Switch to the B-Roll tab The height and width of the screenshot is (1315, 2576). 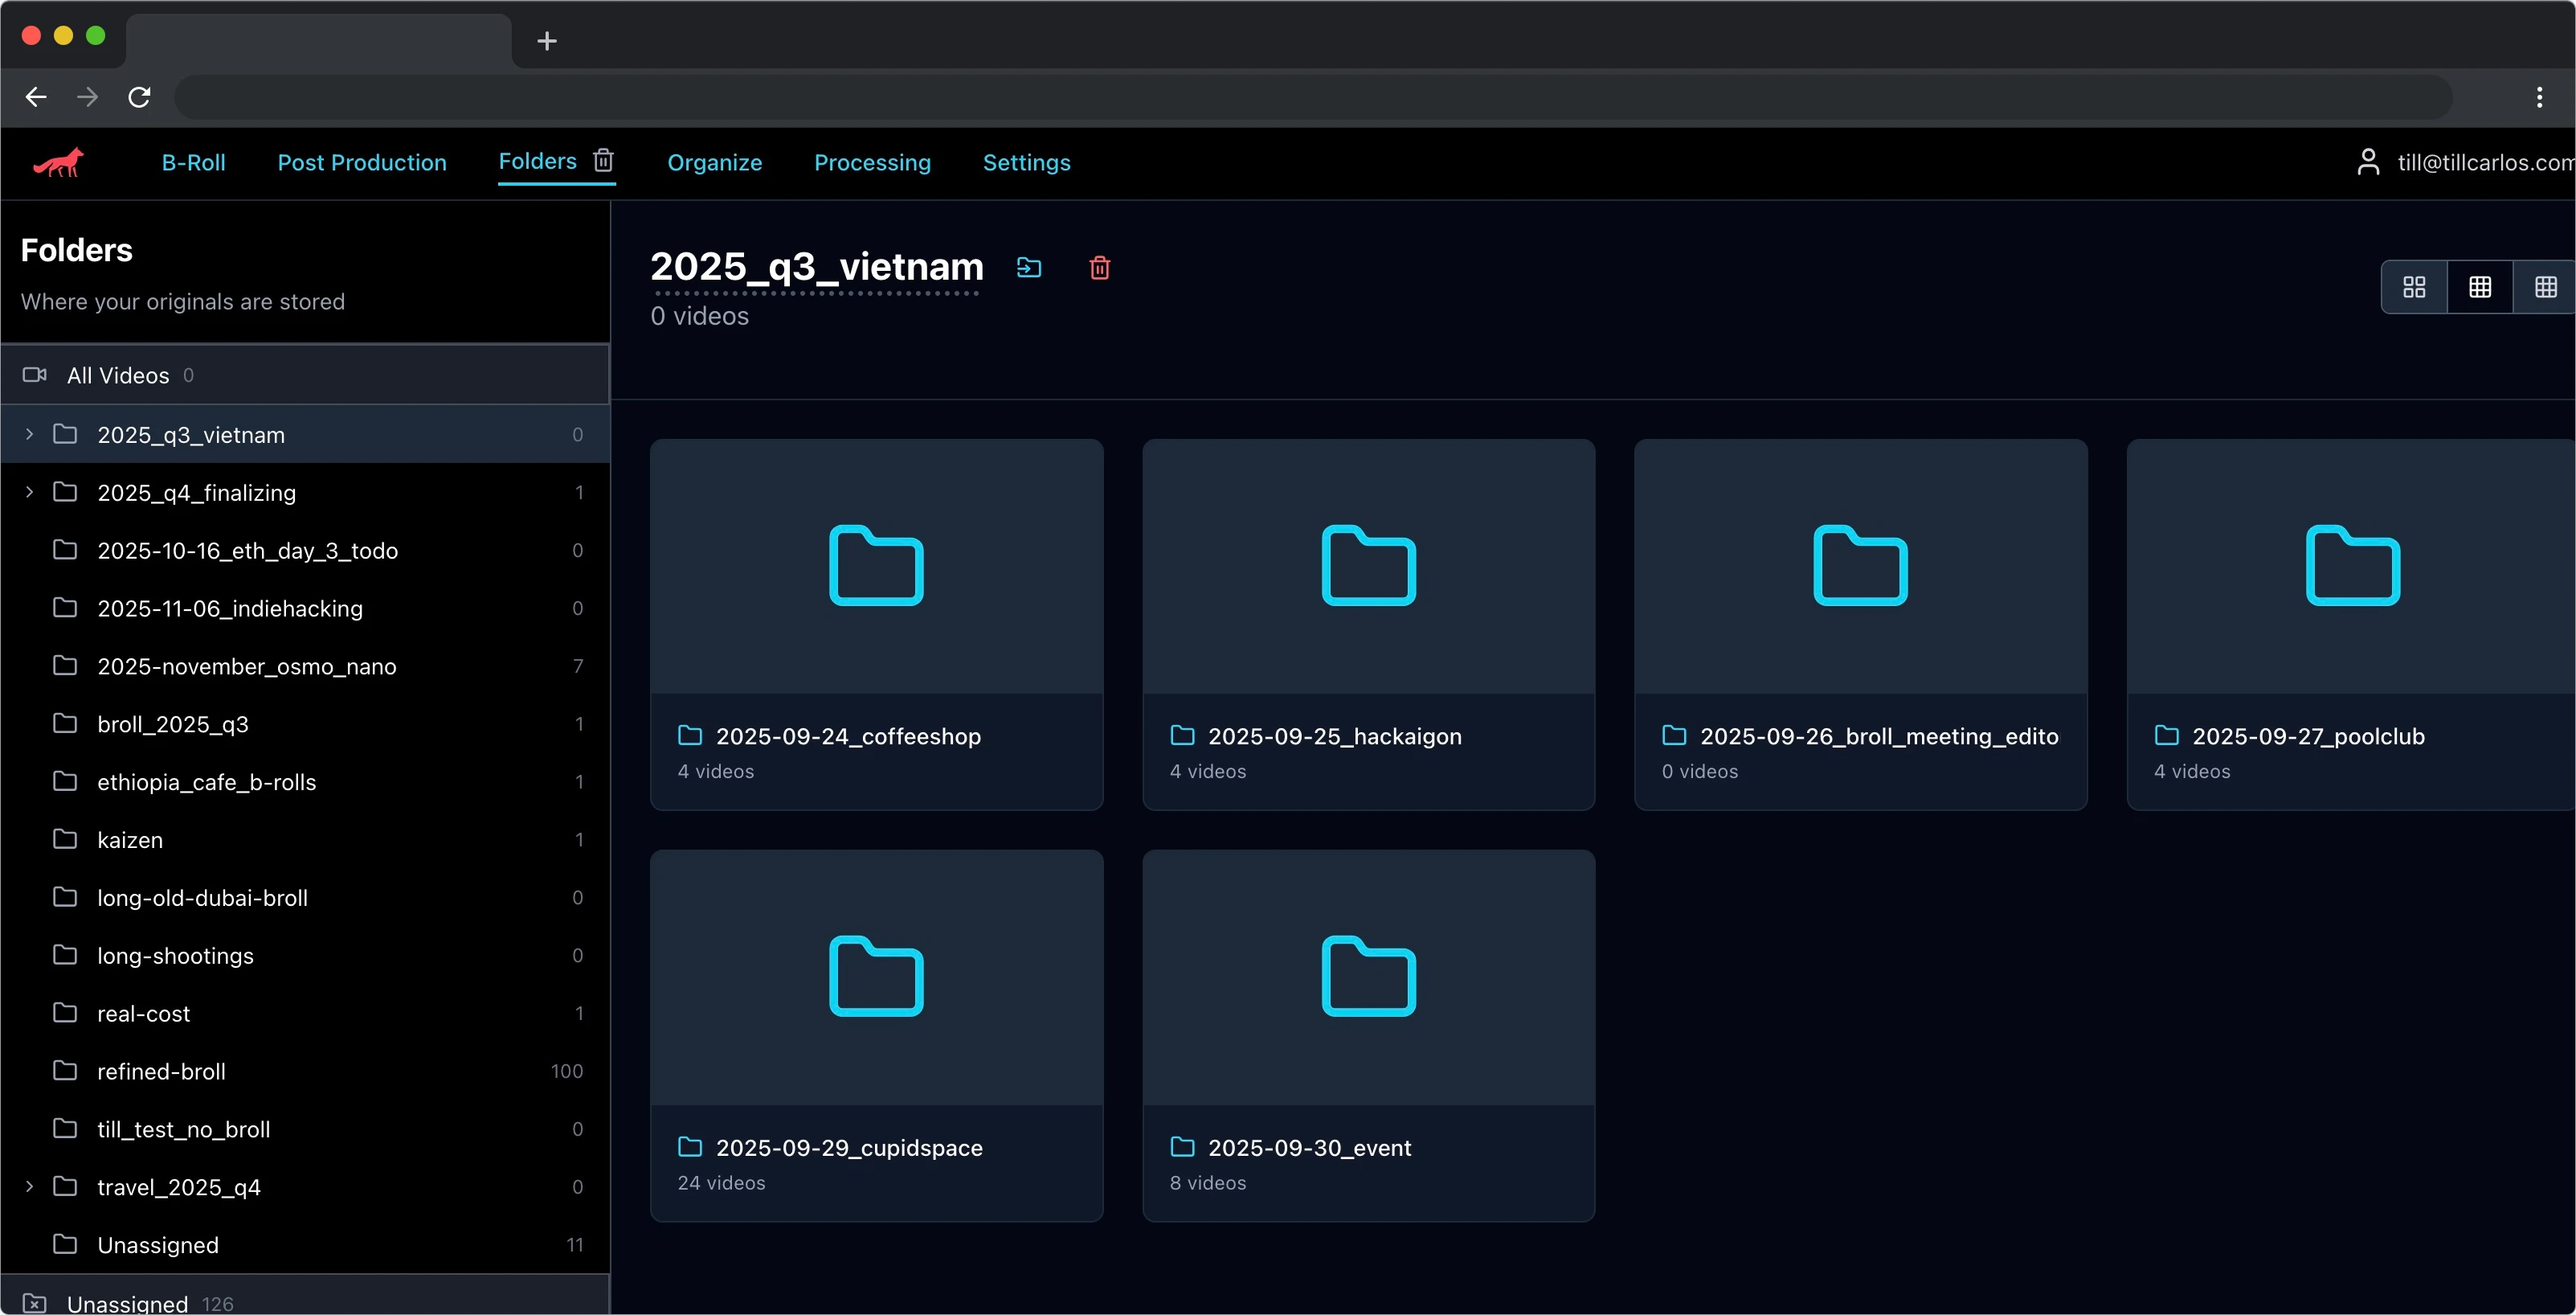[x=193, y=162]
